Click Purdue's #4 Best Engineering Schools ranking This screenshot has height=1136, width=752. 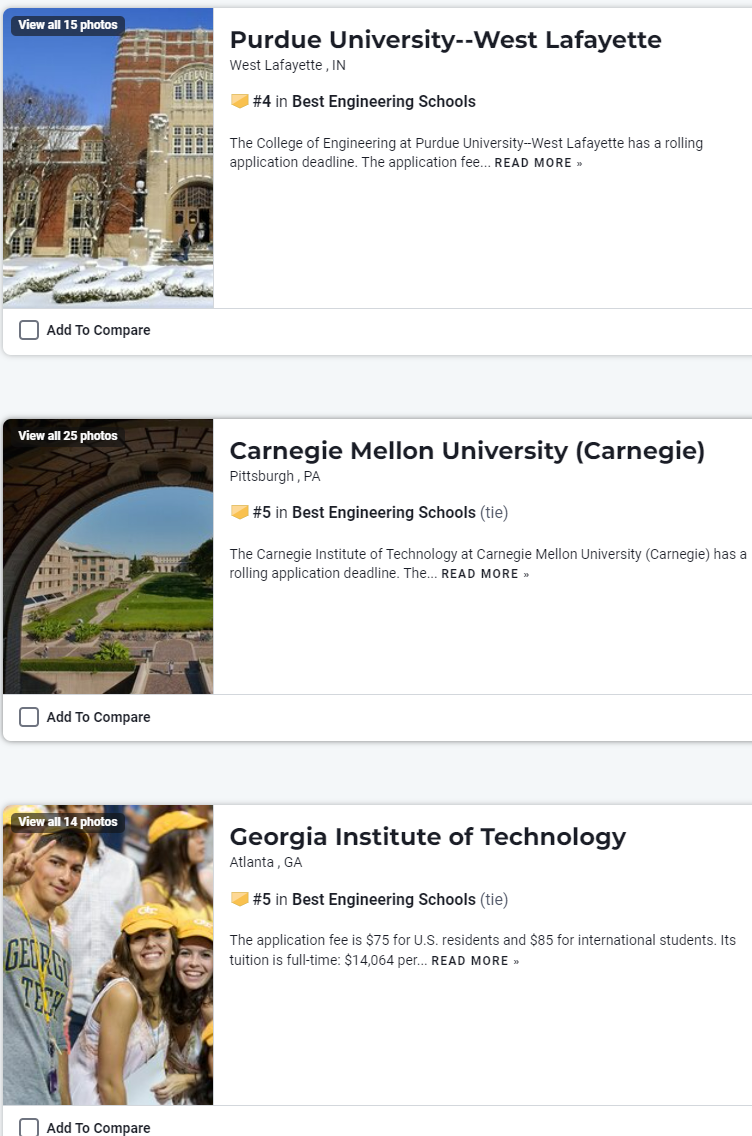pos(364,101)
